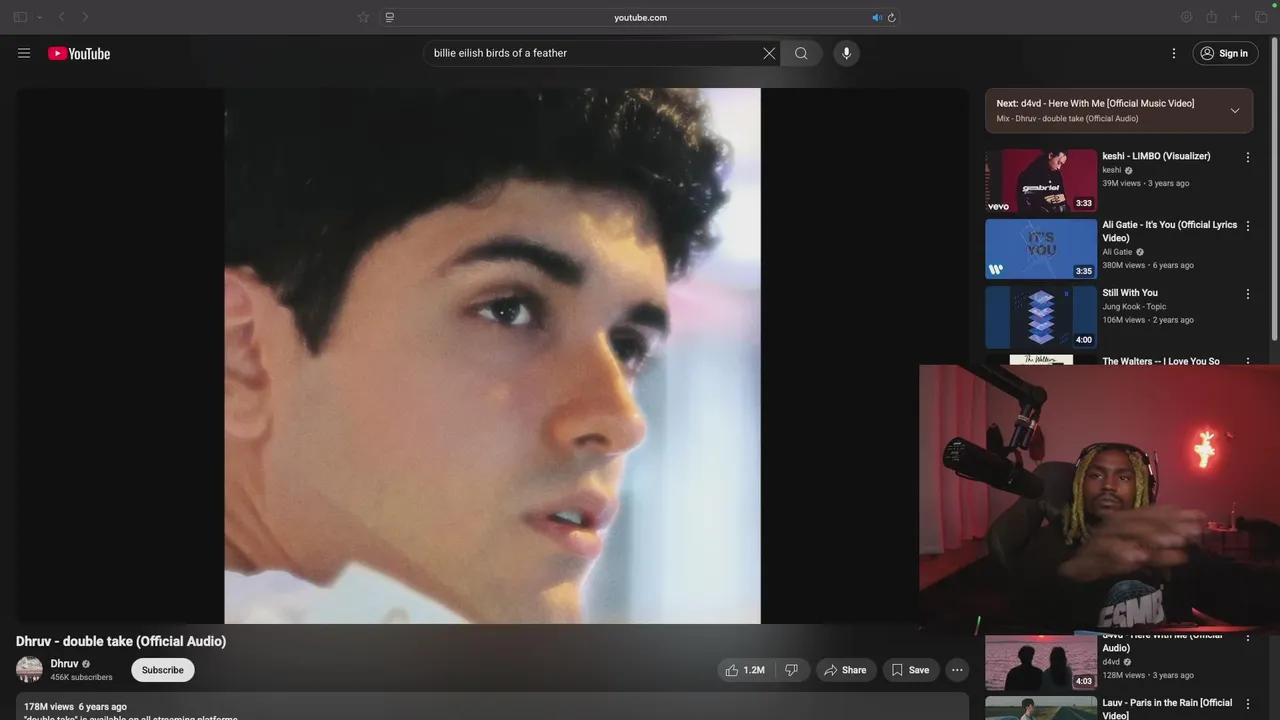Open options menu for keshi - LIMBO video

click(1247, 158)
